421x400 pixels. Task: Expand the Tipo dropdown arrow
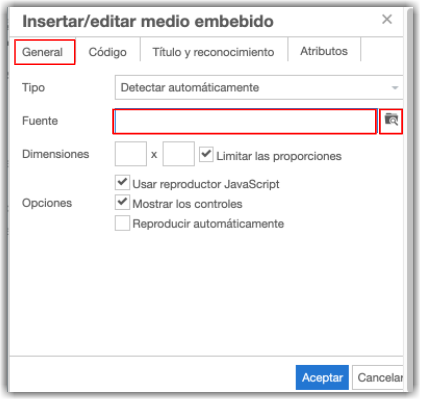tap(395, 88)
